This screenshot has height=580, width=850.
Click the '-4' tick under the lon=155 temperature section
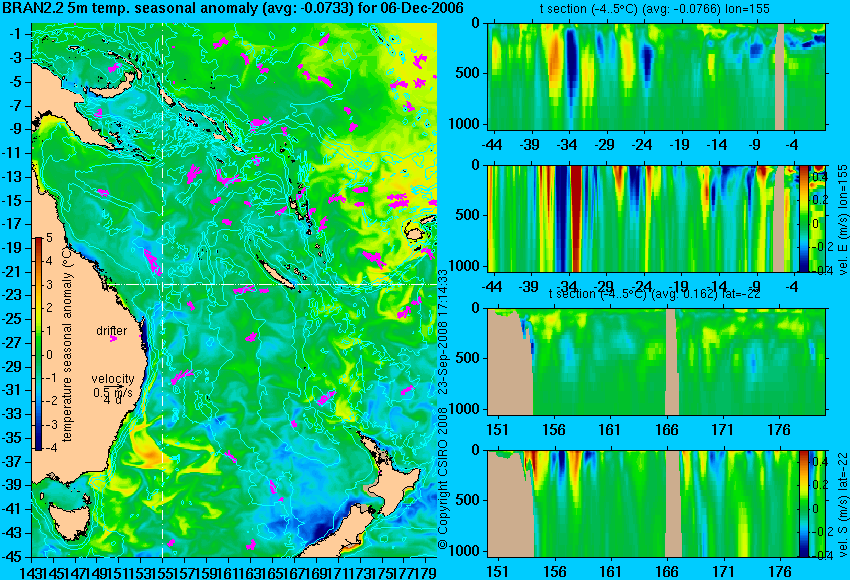click(793, 145)
